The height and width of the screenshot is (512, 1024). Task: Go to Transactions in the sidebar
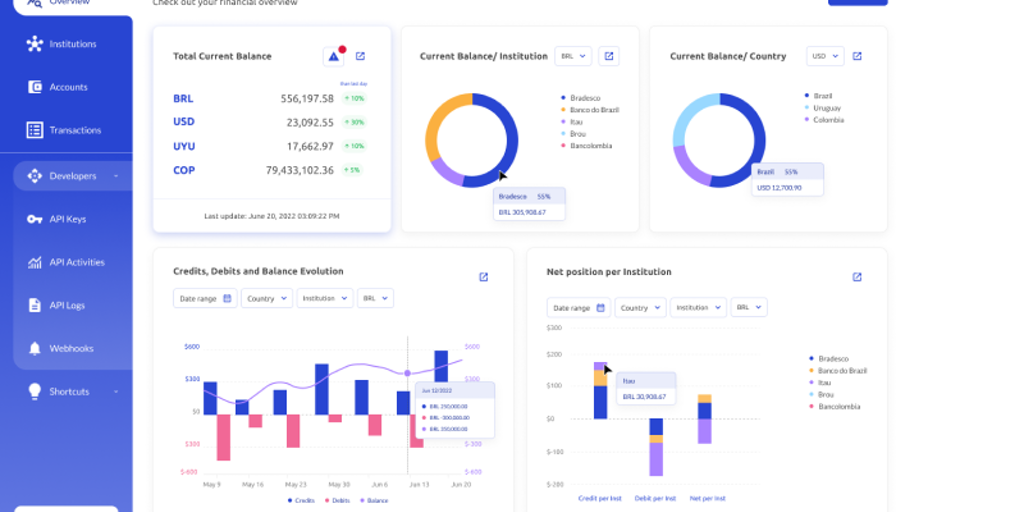point(74,130)
